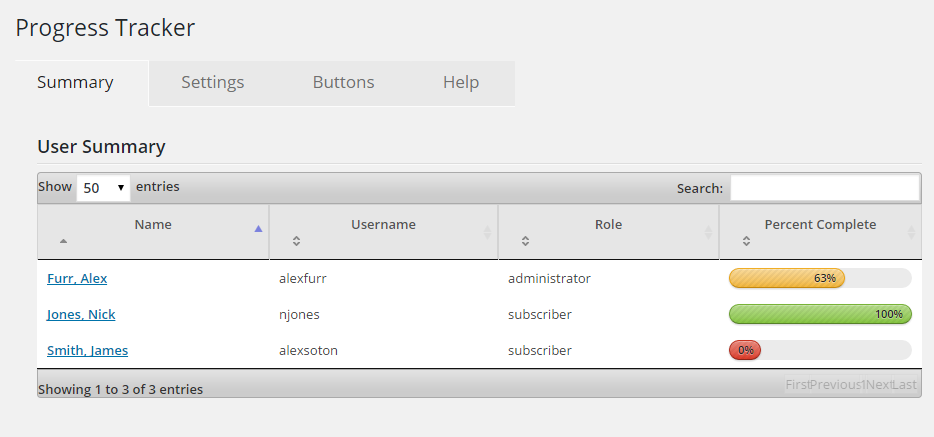Click the User Summary heading
Viewport: 934px width, 437px height.
point(101,146)
